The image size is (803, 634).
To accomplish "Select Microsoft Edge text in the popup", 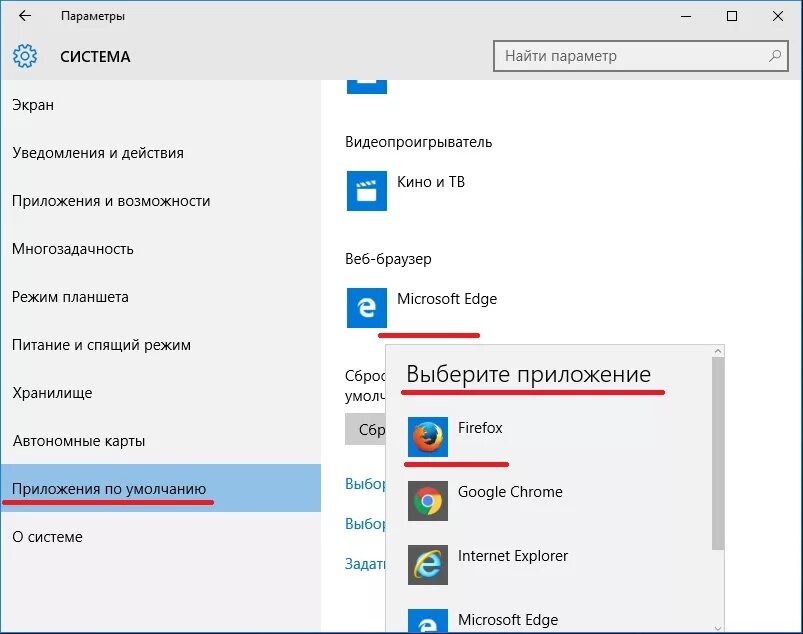I will coord(508,620).
